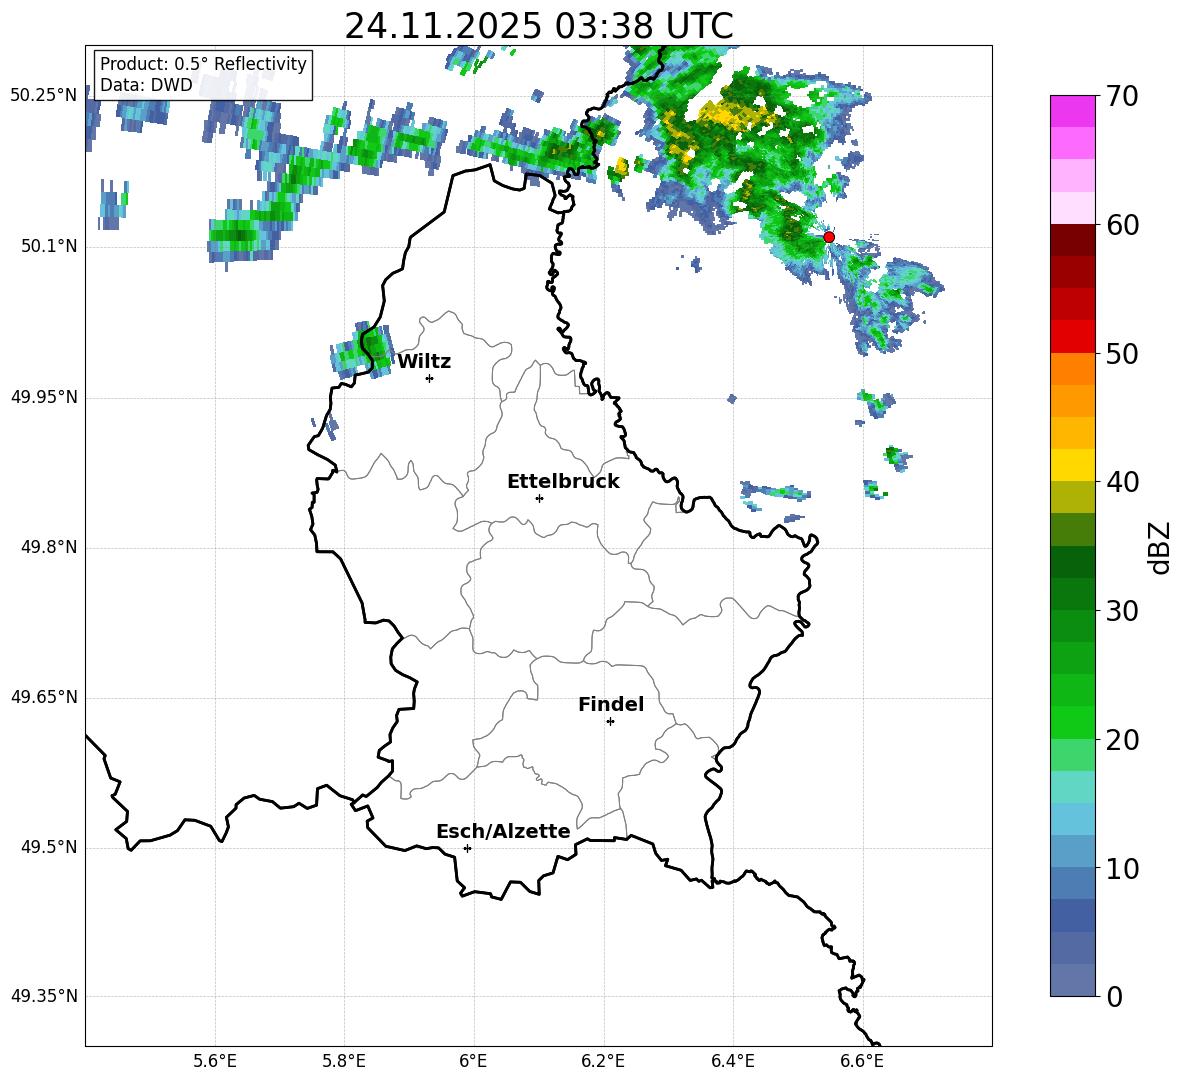The width and height of the screenshot is (1184, 1081).
Task: Click the 6°E longitude label
Action: pos(473,1061)
